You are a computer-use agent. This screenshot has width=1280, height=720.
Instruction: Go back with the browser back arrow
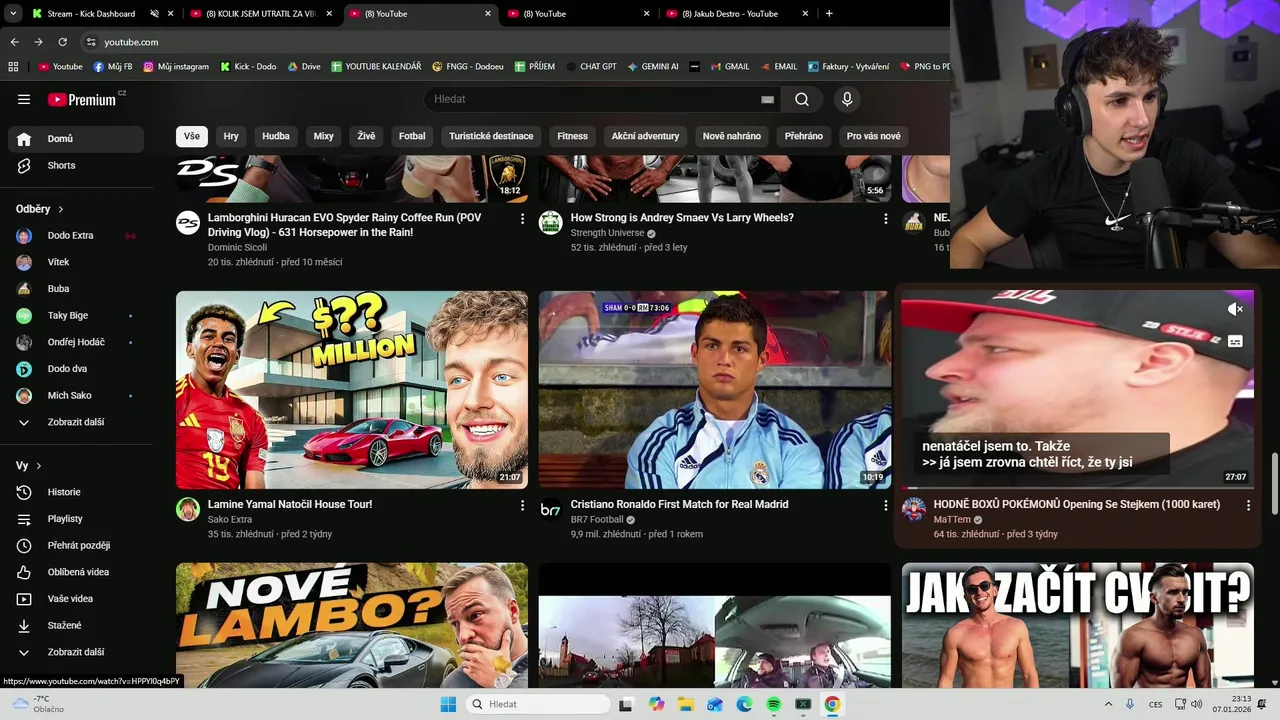(x=14, y=42)
